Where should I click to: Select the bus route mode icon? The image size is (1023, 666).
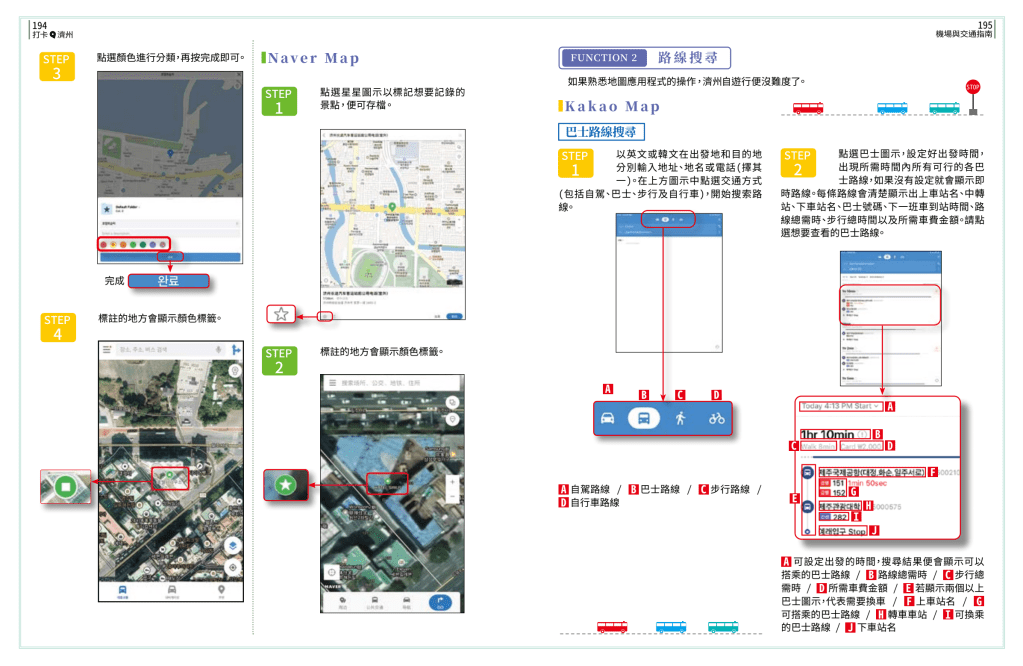click(644, 418)
